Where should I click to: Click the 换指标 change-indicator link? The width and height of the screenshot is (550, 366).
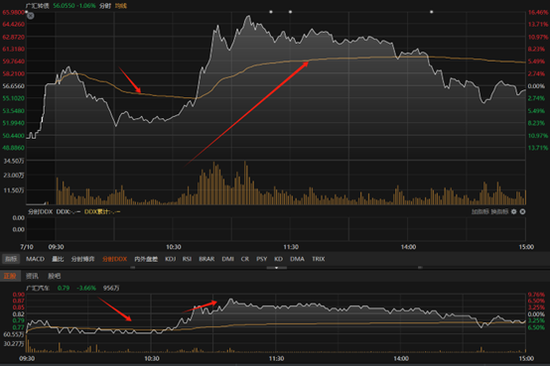[499, 212]
